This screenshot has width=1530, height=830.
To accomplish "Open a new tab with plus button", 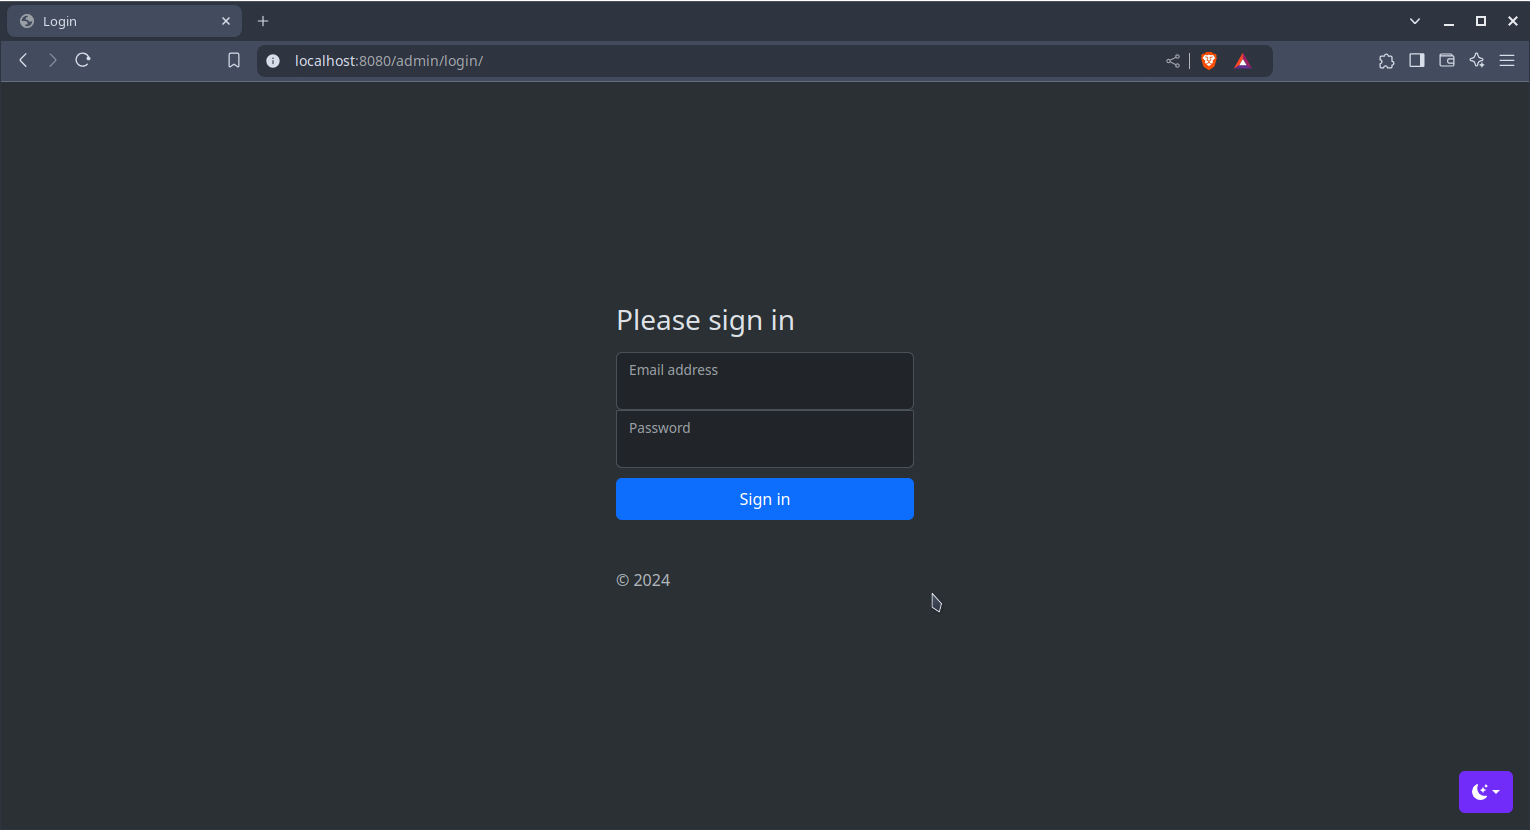I will click(263, 21).
